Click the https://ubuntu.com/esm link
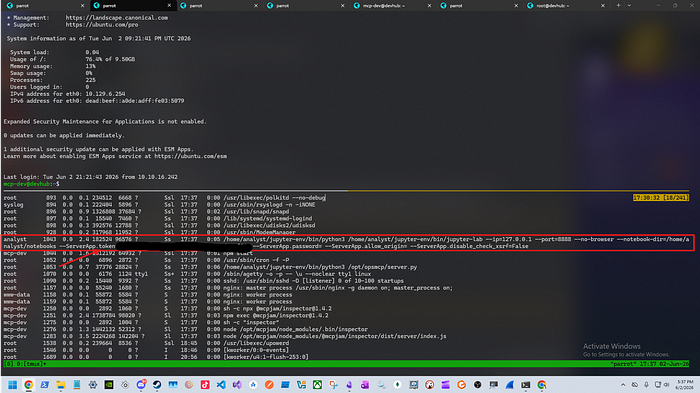The height and width of the screenshot is (393, 700). click(191, 156)
